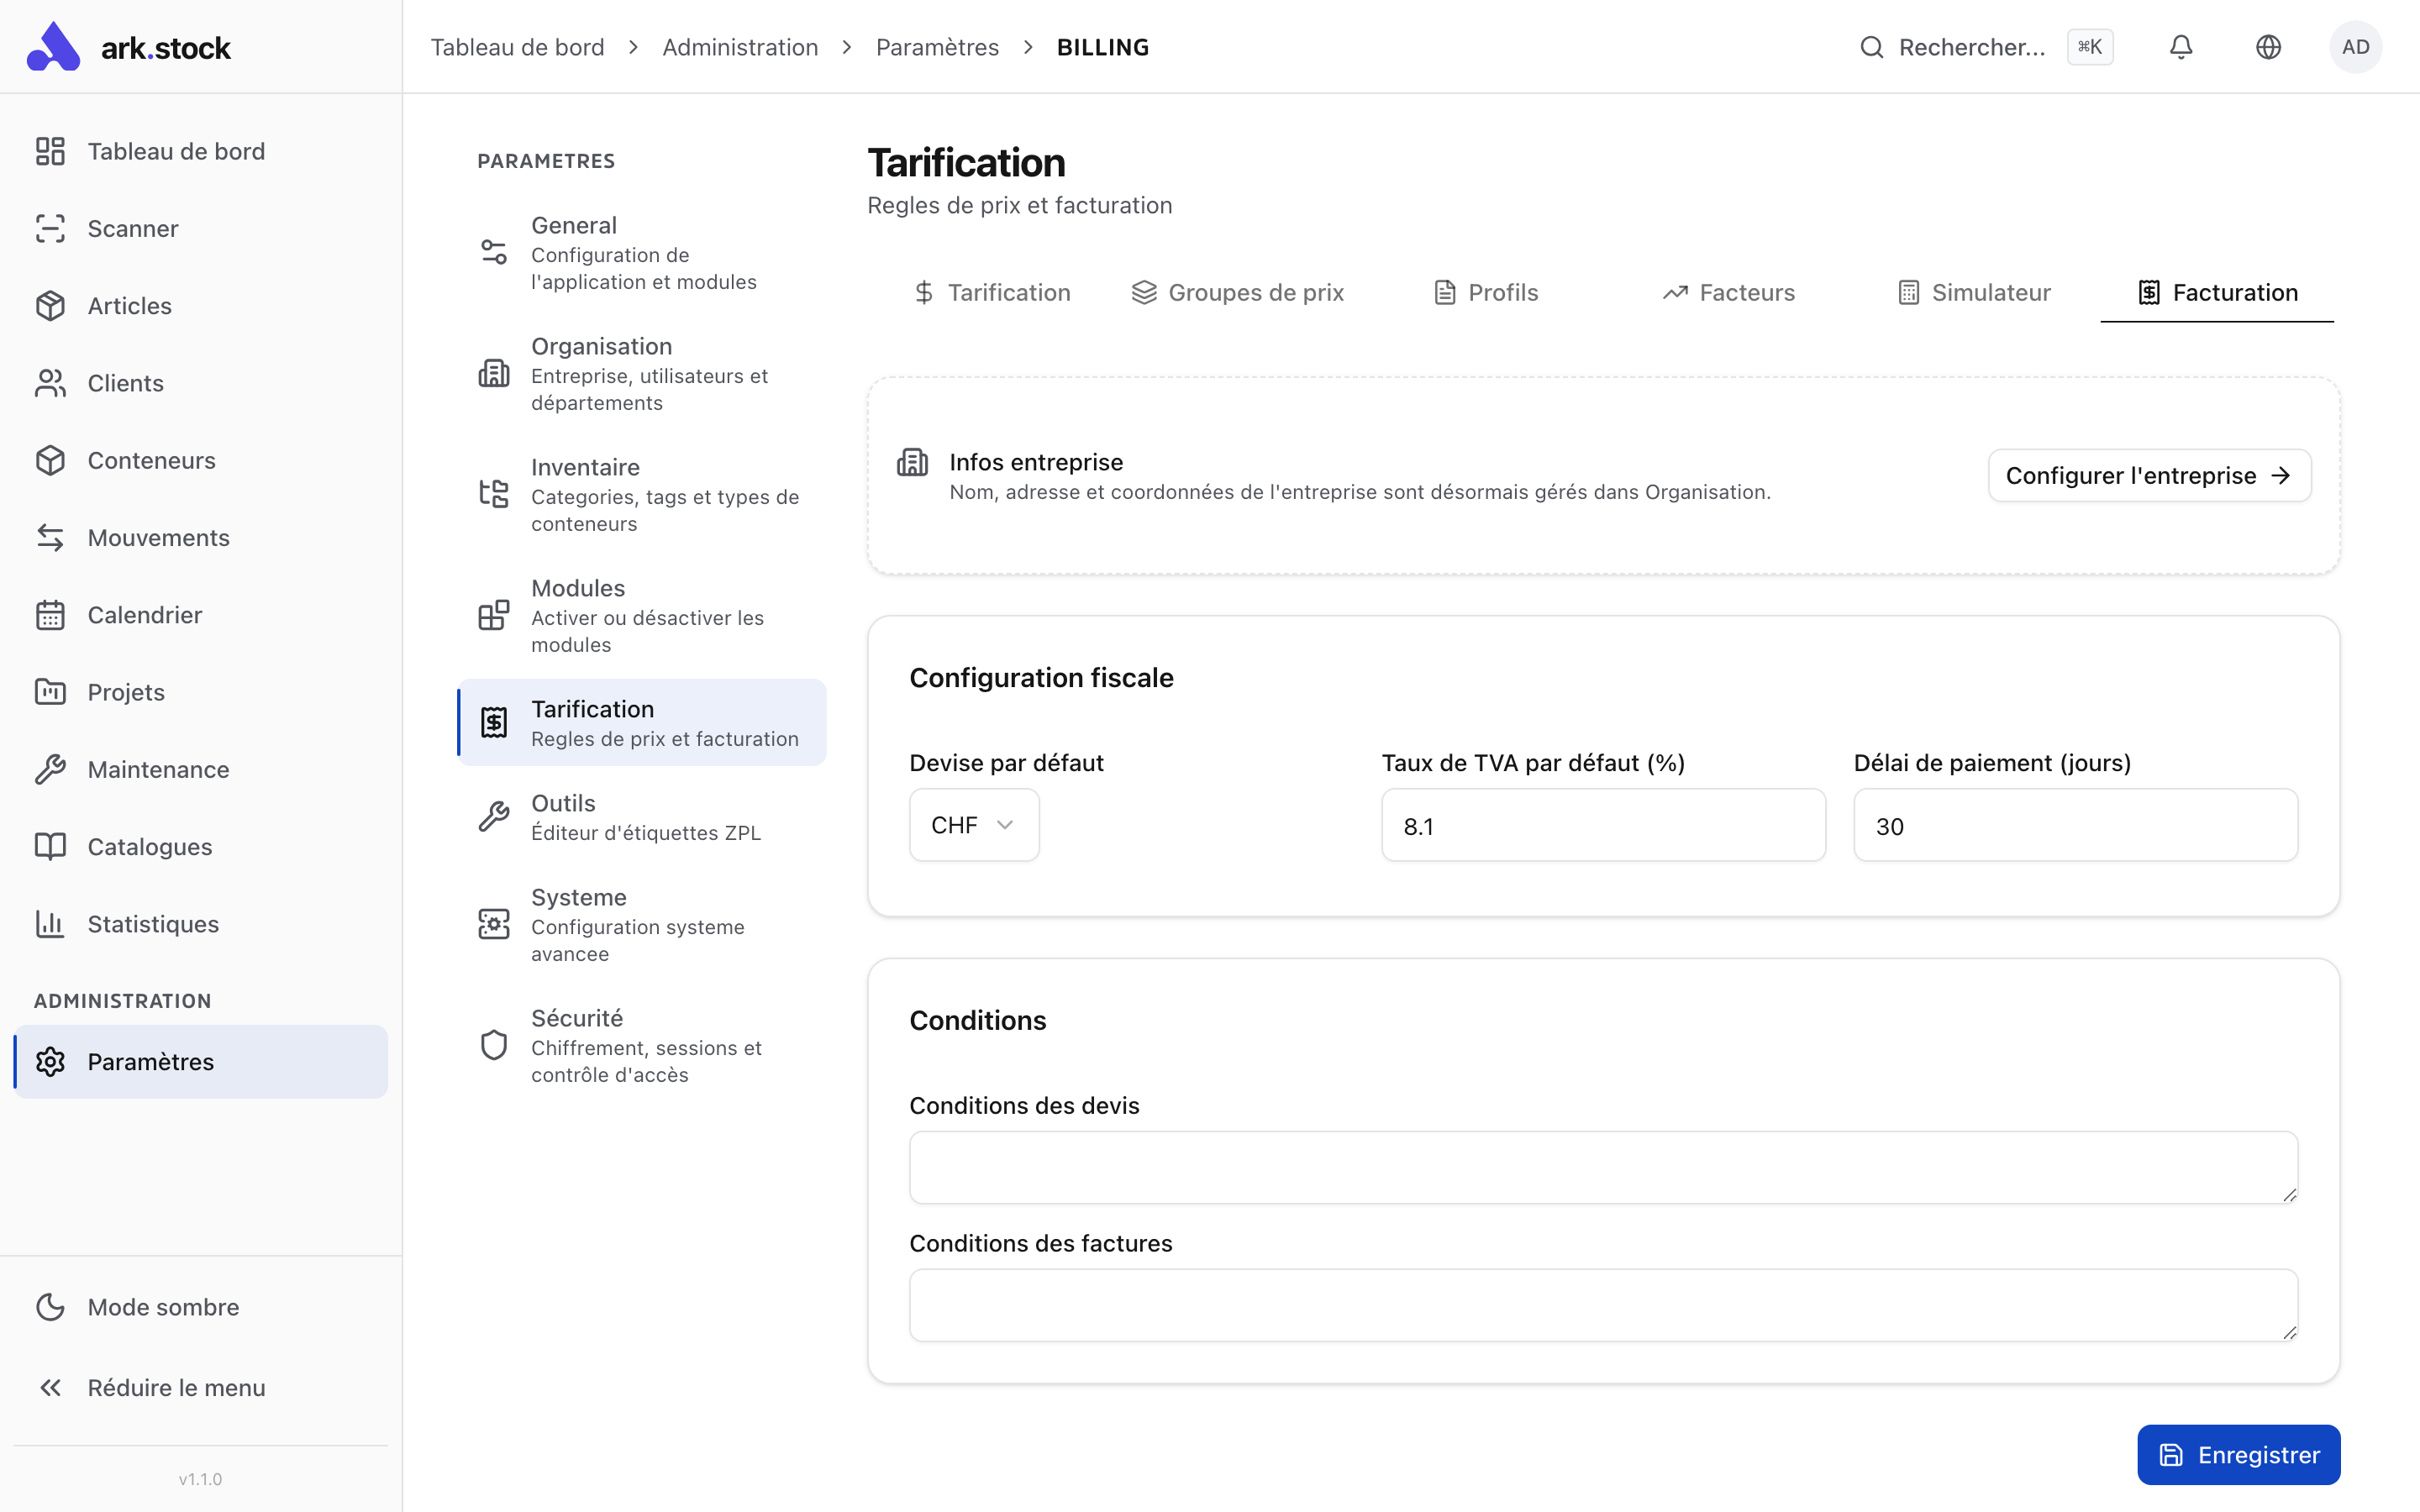This screenshot has width=2420, height=1512.
Task: Click the Enregistrer save button
Action: [x=2238, y=1454]
